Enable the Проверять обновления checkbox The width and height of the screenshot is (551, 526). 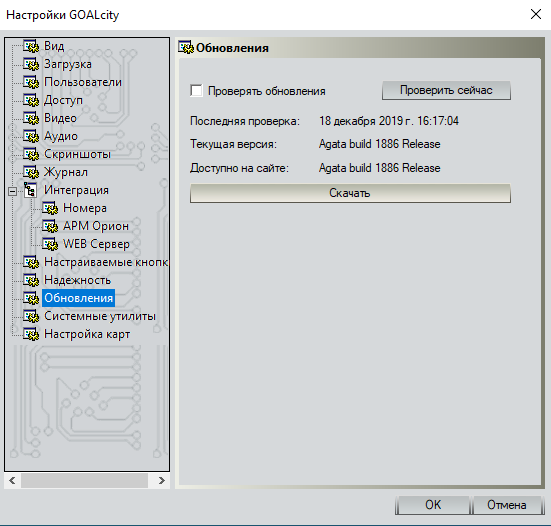pyautogui.click(x=196, y=91)
